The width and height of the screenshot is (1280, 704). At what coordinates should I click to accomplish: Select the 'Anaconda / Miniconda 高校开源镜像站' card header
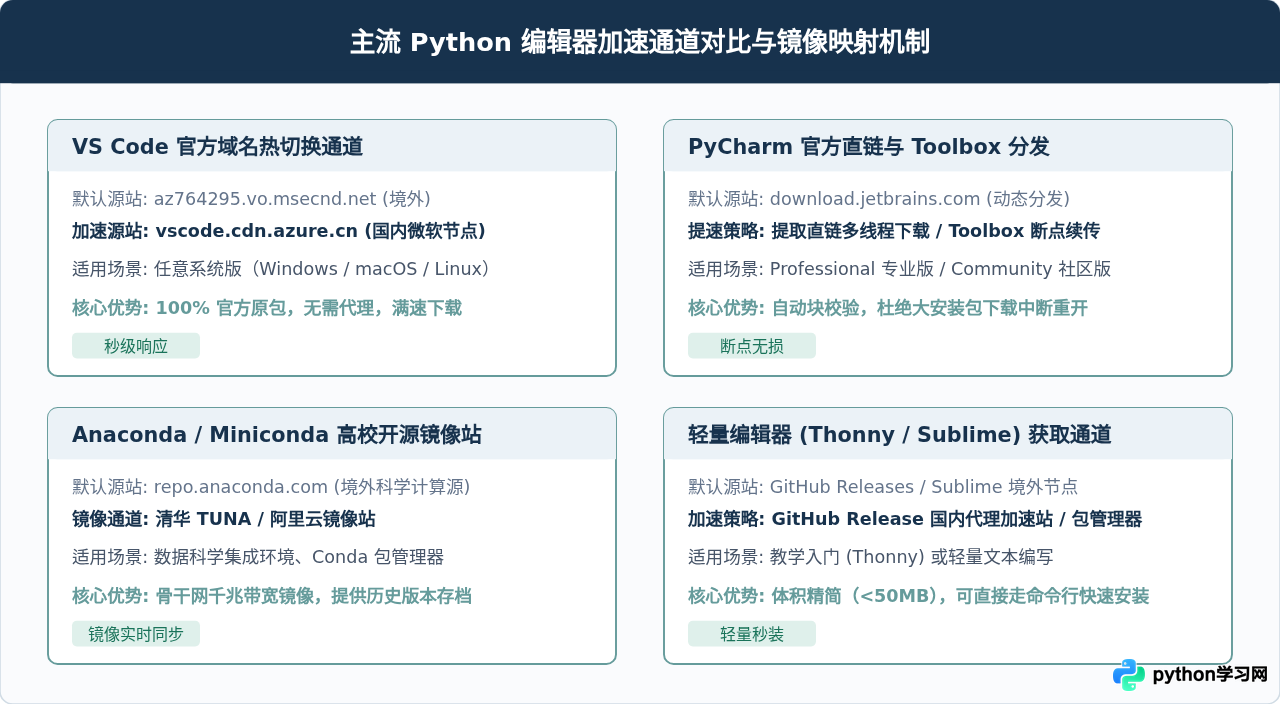tap(332, 434)
